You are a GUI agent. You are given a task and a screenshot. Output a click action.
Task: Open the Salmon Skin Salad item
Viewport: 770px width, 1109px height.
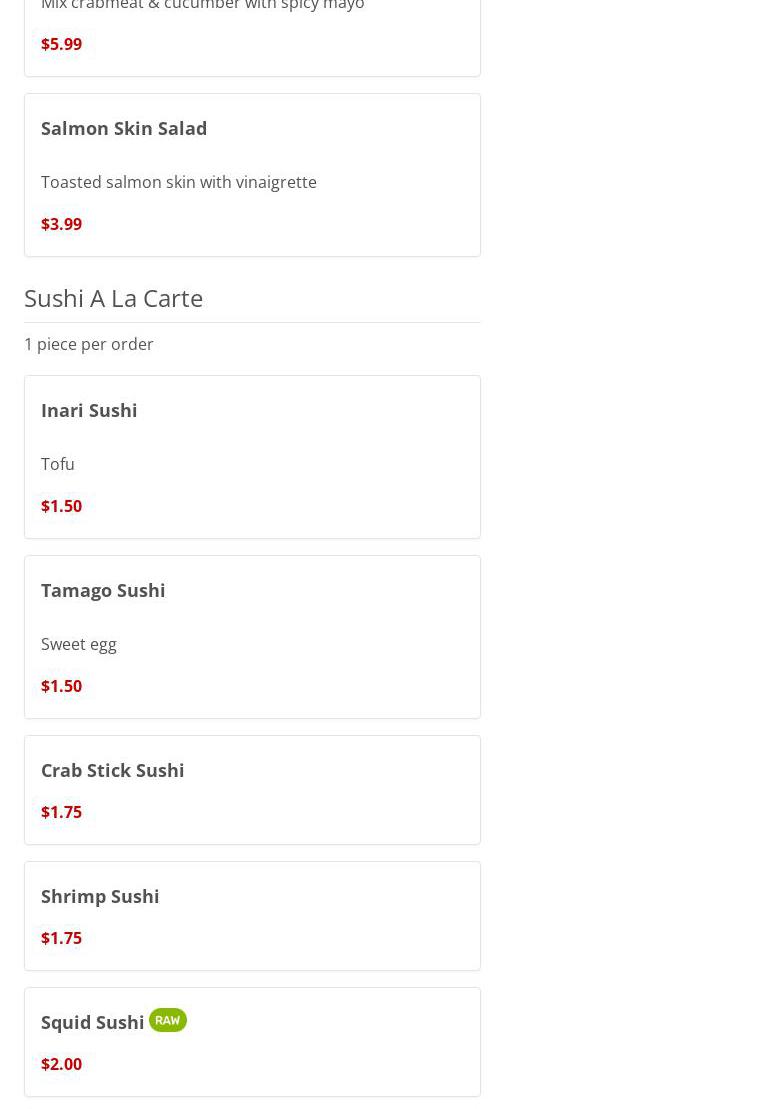(124, 128)
